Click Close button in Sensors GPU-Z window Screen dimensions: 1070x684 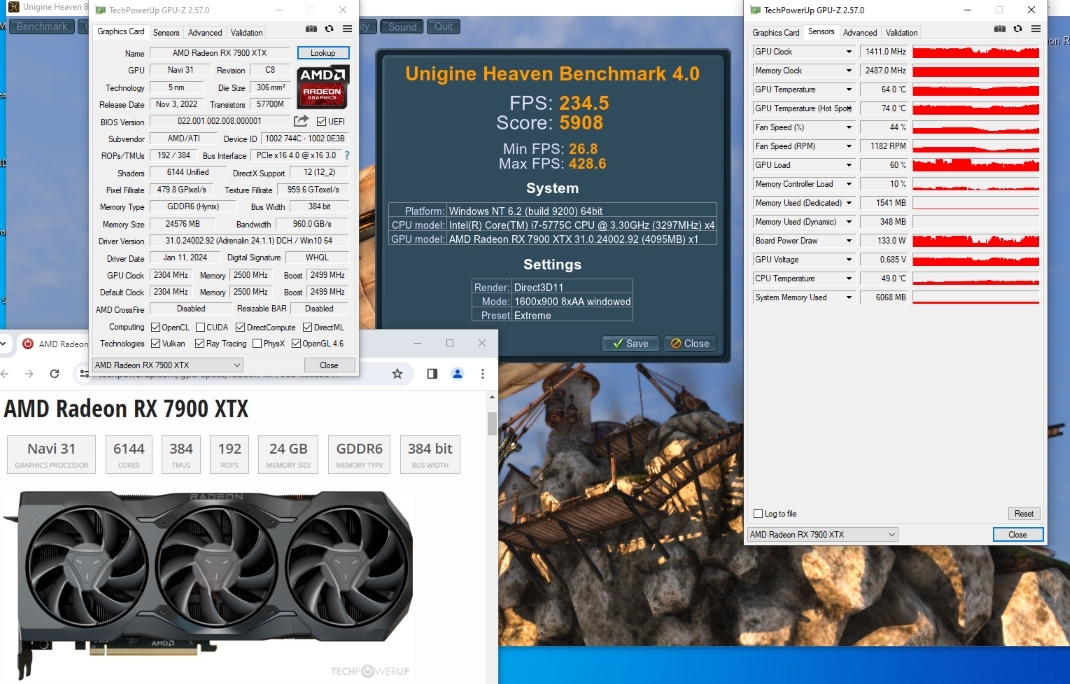1017,535
